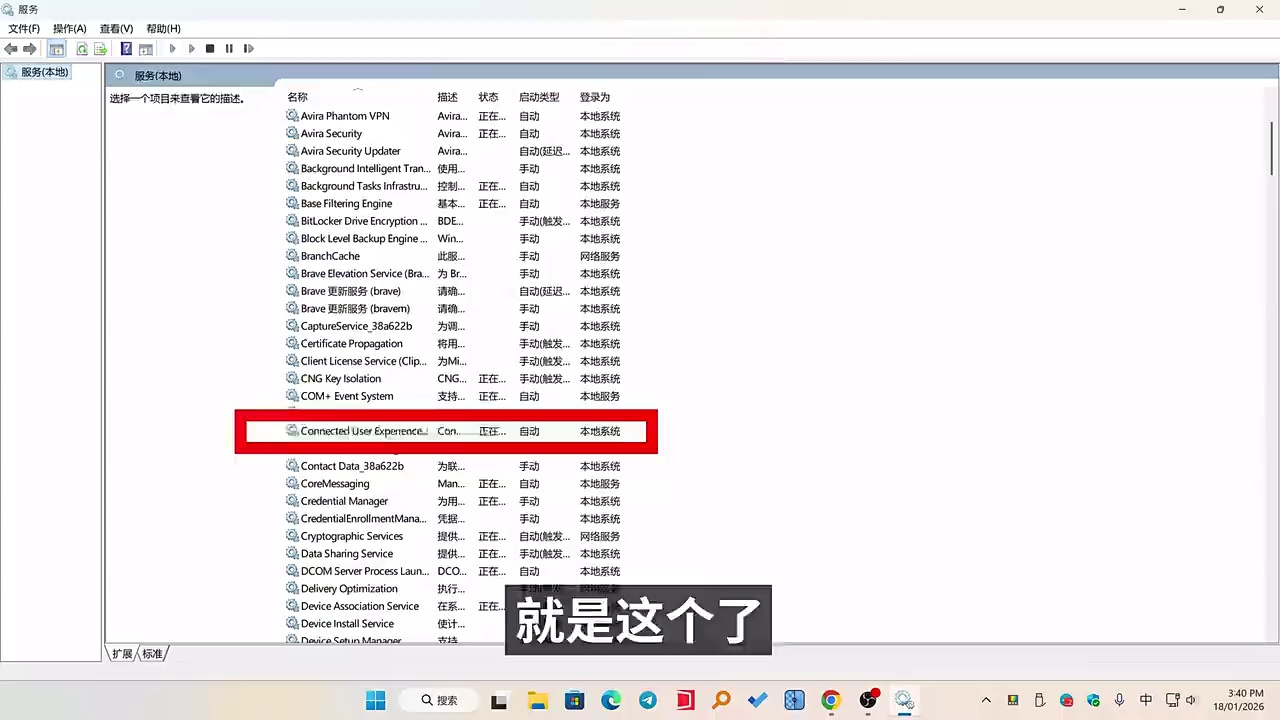The image size is (1280, 720).
Task: Switch to the 扩展 tab
Action: 122,654
